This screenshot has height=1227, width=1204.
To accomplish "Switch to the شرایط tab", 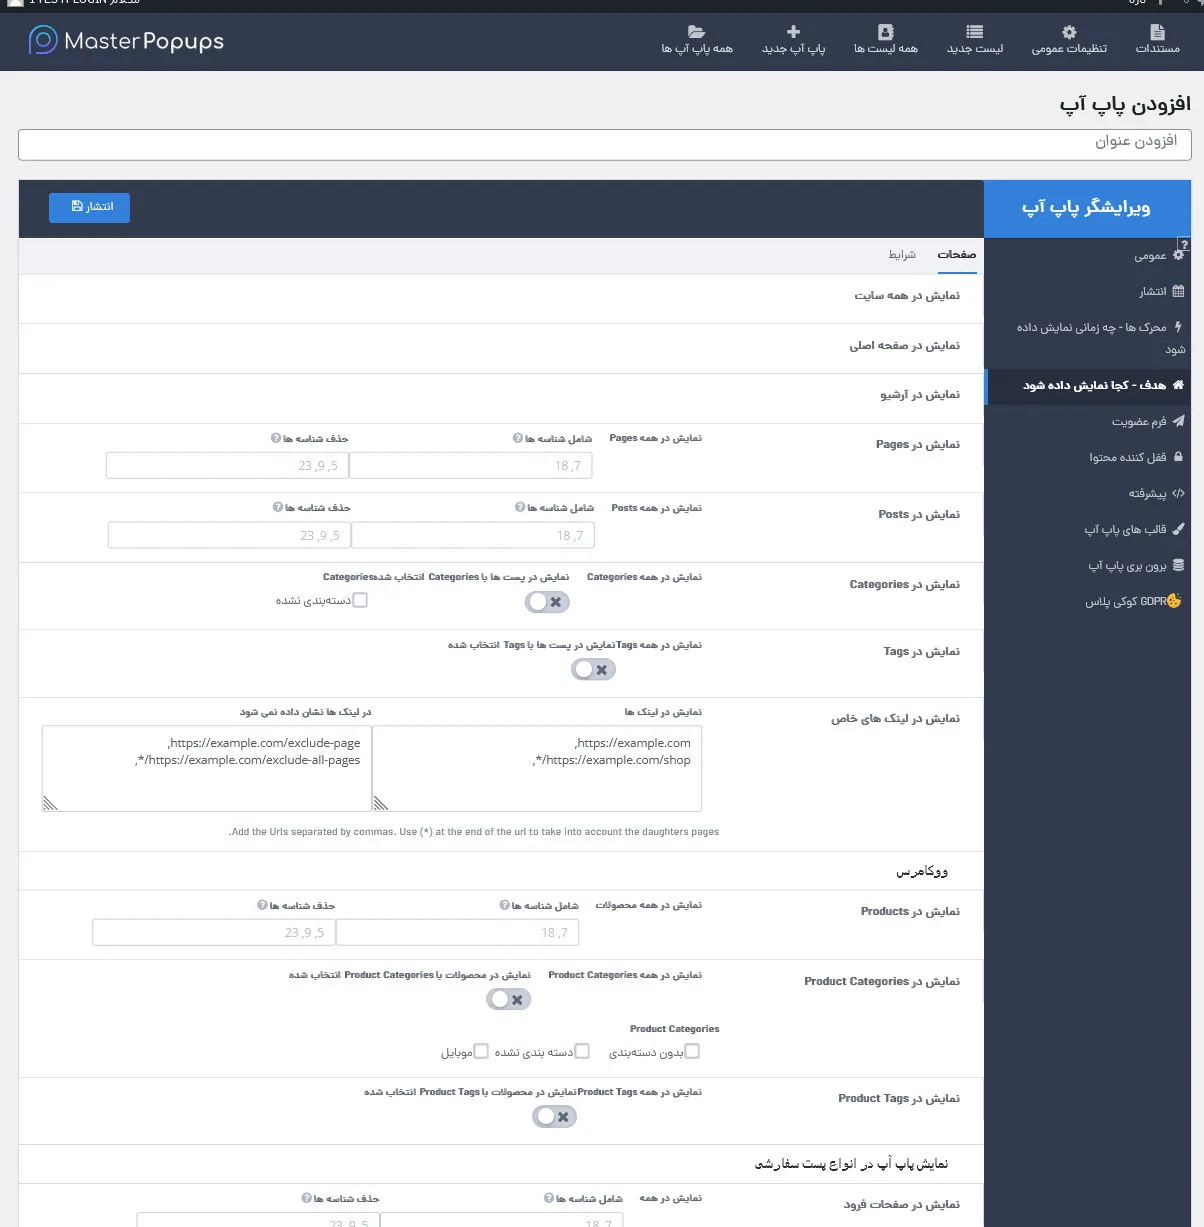I will [x=902, y=255].
